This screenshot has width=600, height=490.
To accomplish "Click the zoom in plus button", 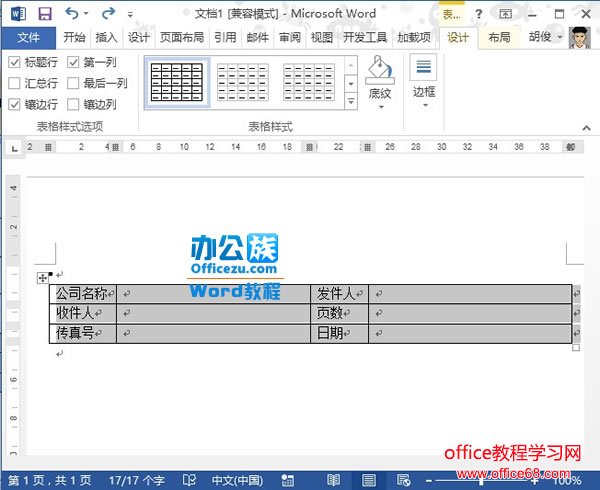I will pos(535,481).
